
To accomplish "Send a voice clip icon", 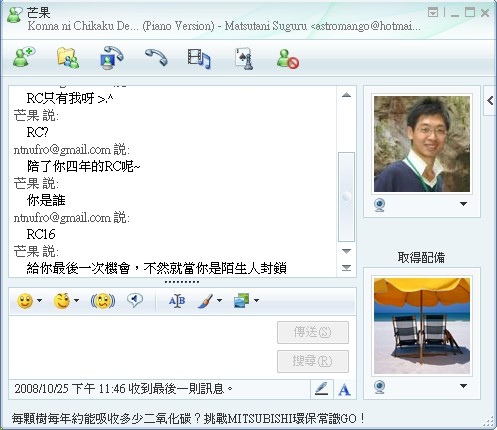I will pyautogui.click(x=135, y=301).
